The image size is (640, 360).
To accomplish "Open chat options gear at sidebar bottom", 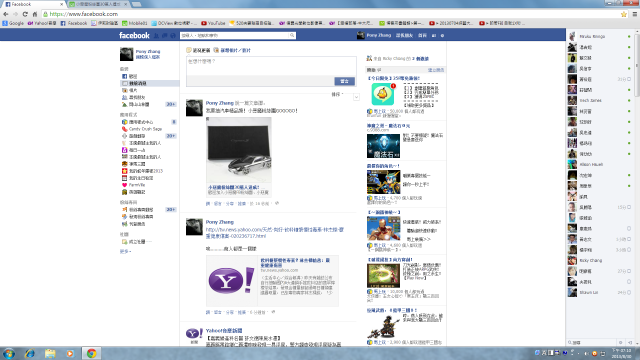I will click(621, 343).
